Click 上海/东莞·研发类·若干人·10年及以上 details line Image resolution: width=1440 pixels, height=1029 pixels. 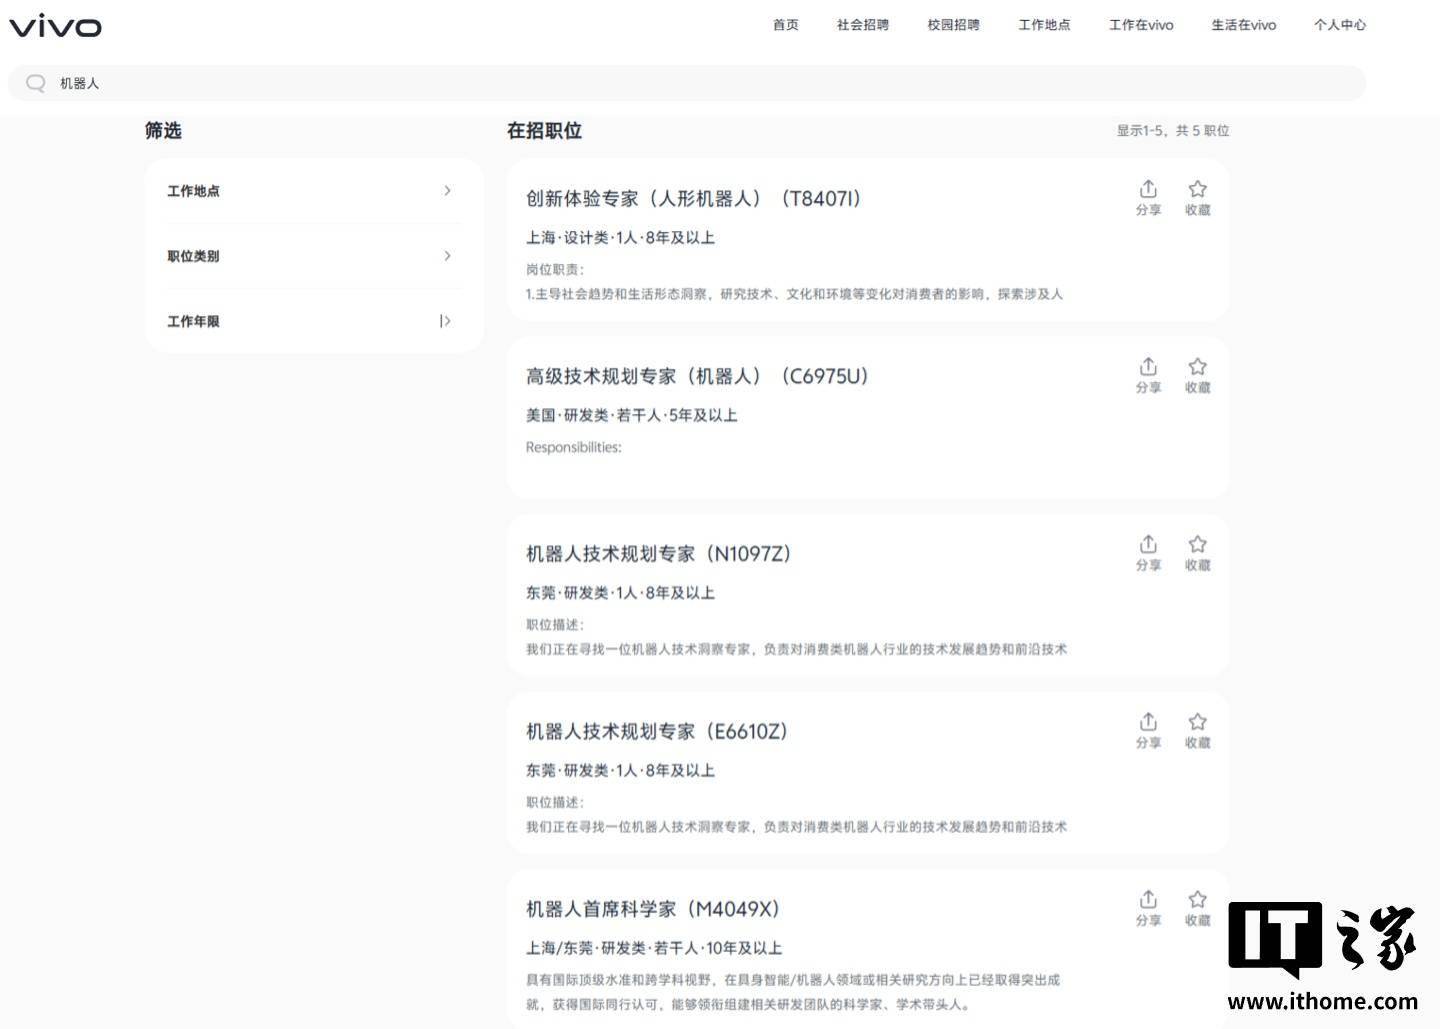[x=654, y=948]
